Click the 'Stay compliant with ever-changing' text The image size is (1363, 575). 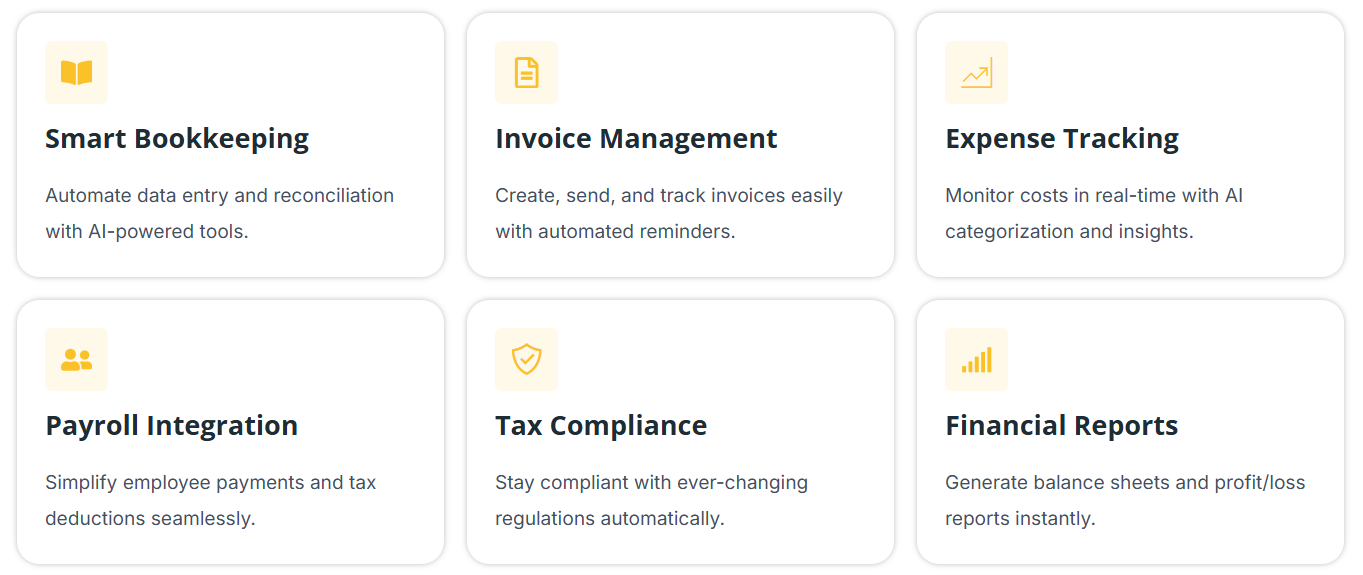(x=651, y=483)
